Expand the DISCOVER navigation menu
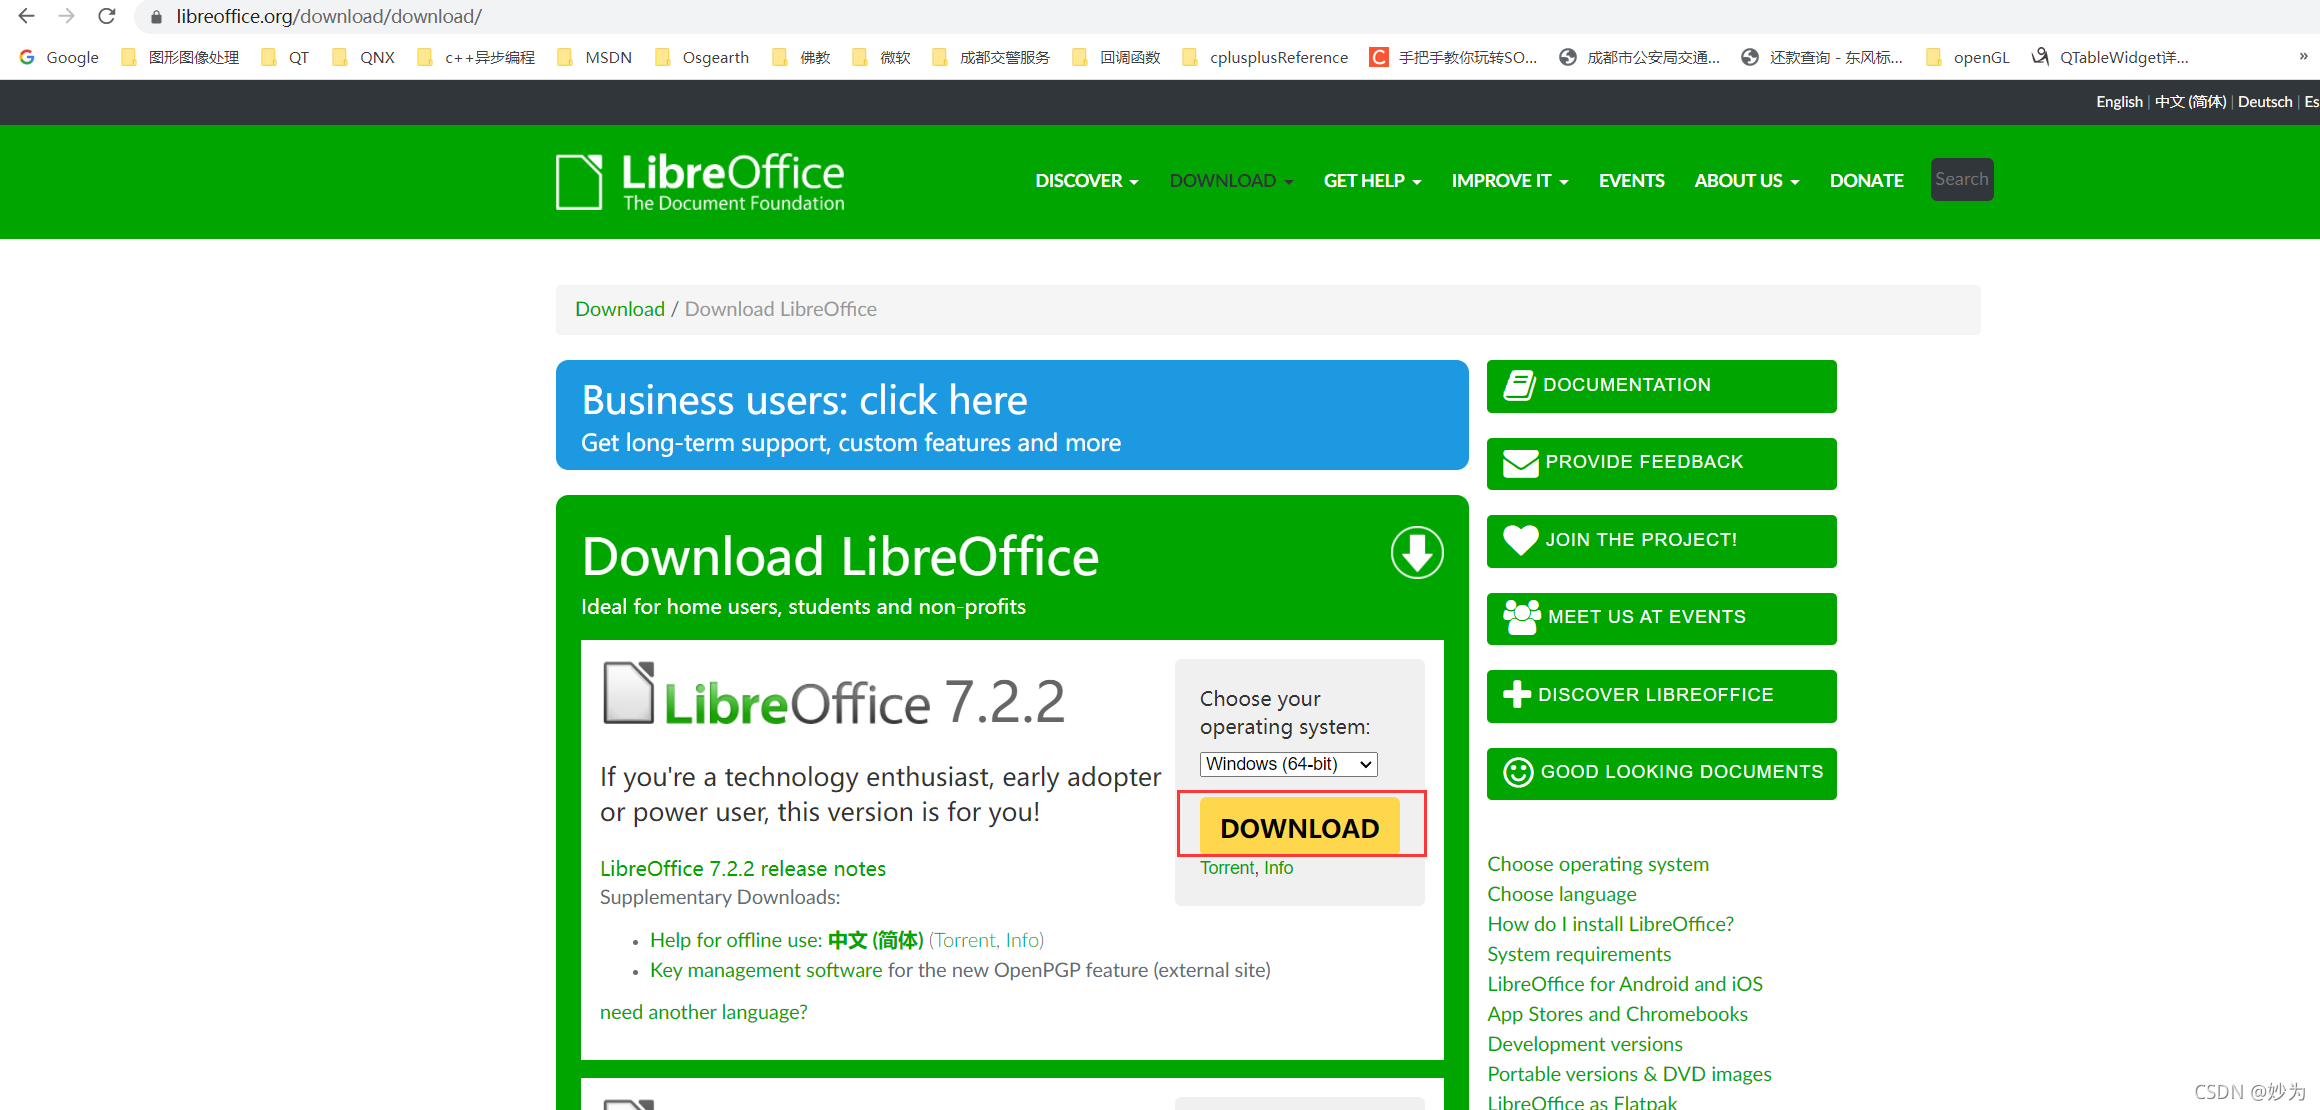2320x1110 pixels. coord(1086,181)
